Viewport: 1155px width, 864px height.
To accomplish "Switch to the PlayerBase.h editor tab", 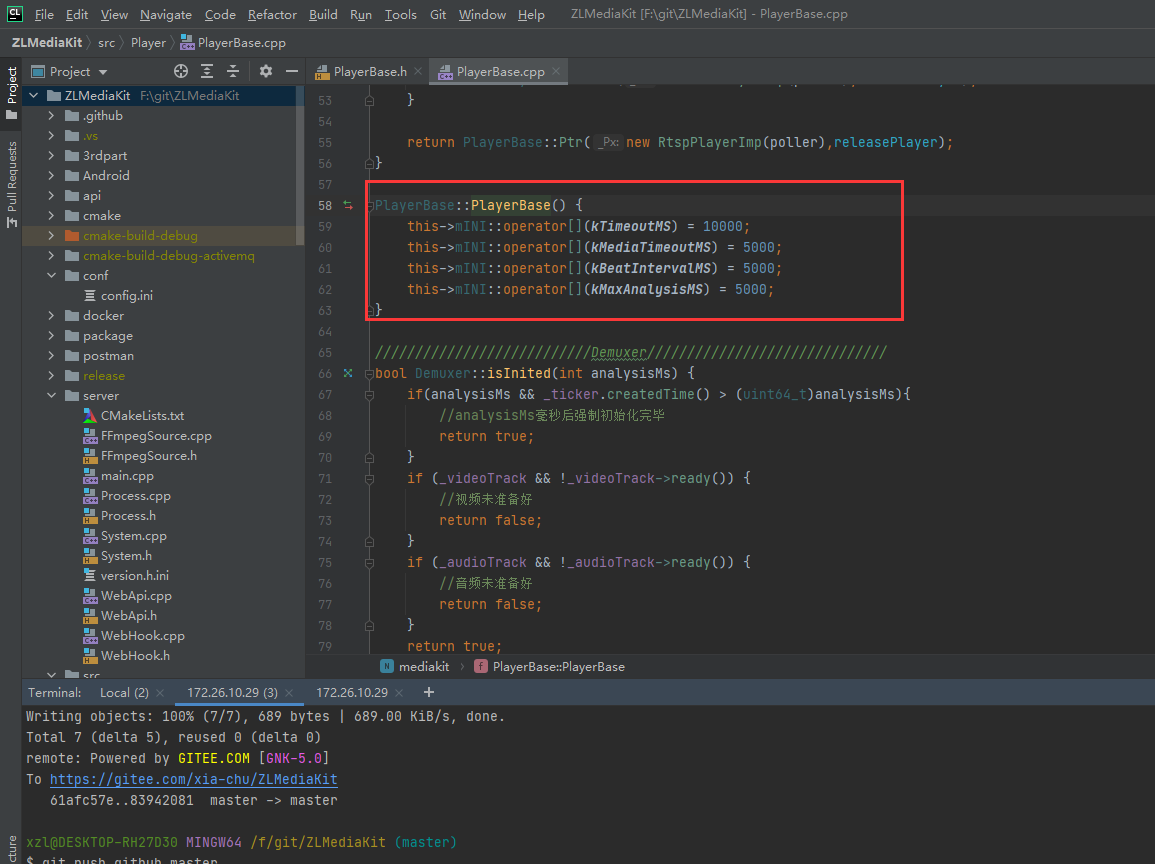I will (368, 72).
